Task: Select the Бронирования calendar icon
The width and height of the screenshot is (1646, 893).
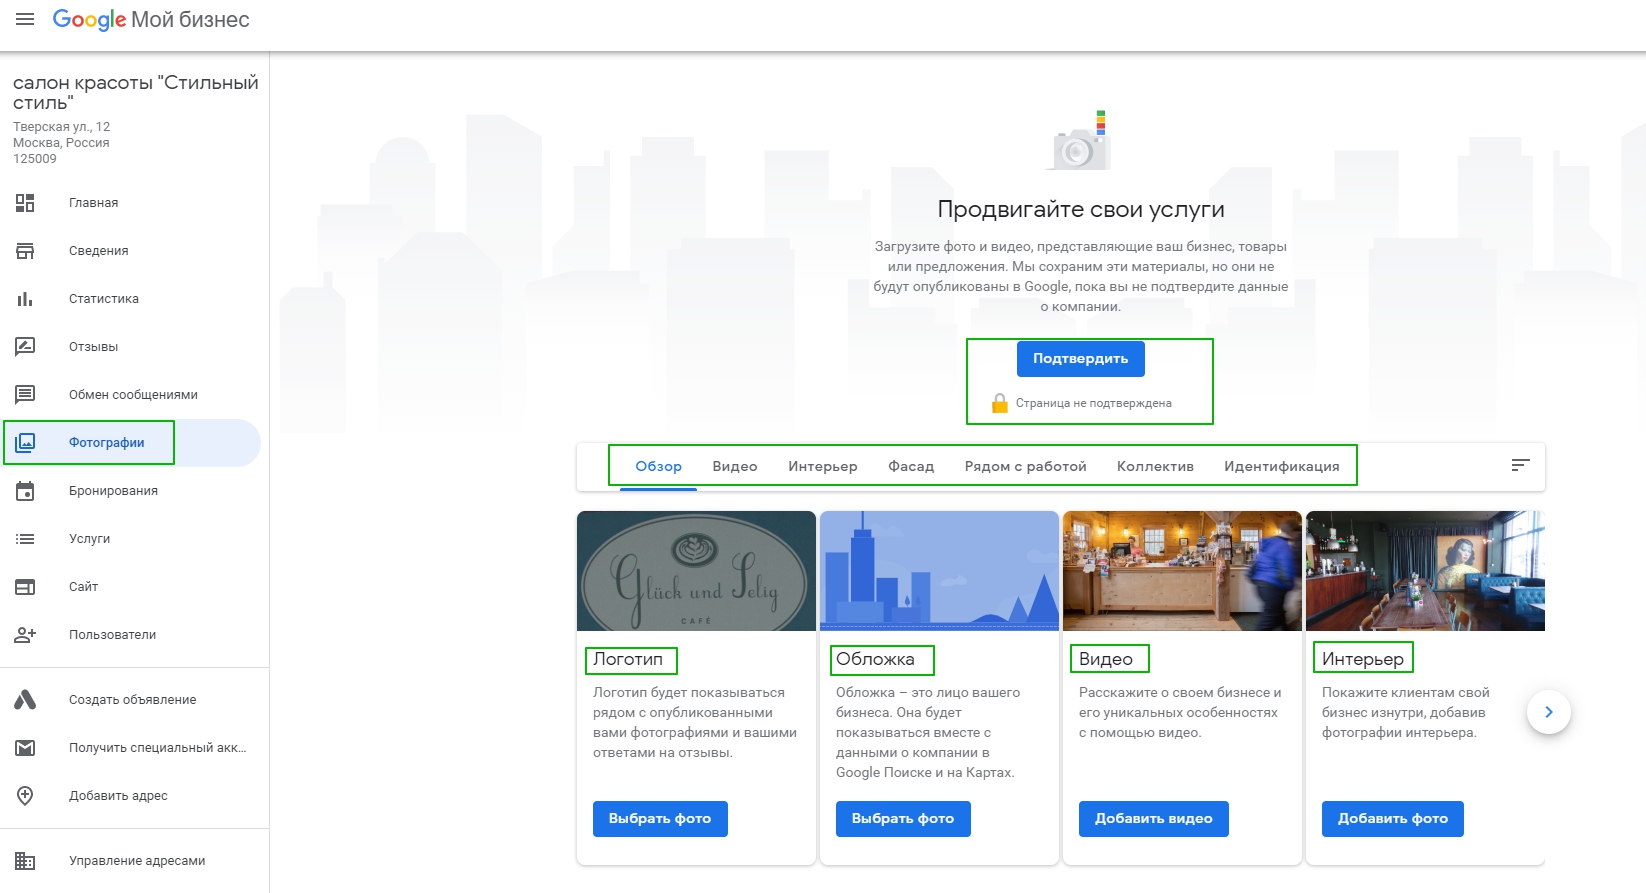Action: click(25, 491)
